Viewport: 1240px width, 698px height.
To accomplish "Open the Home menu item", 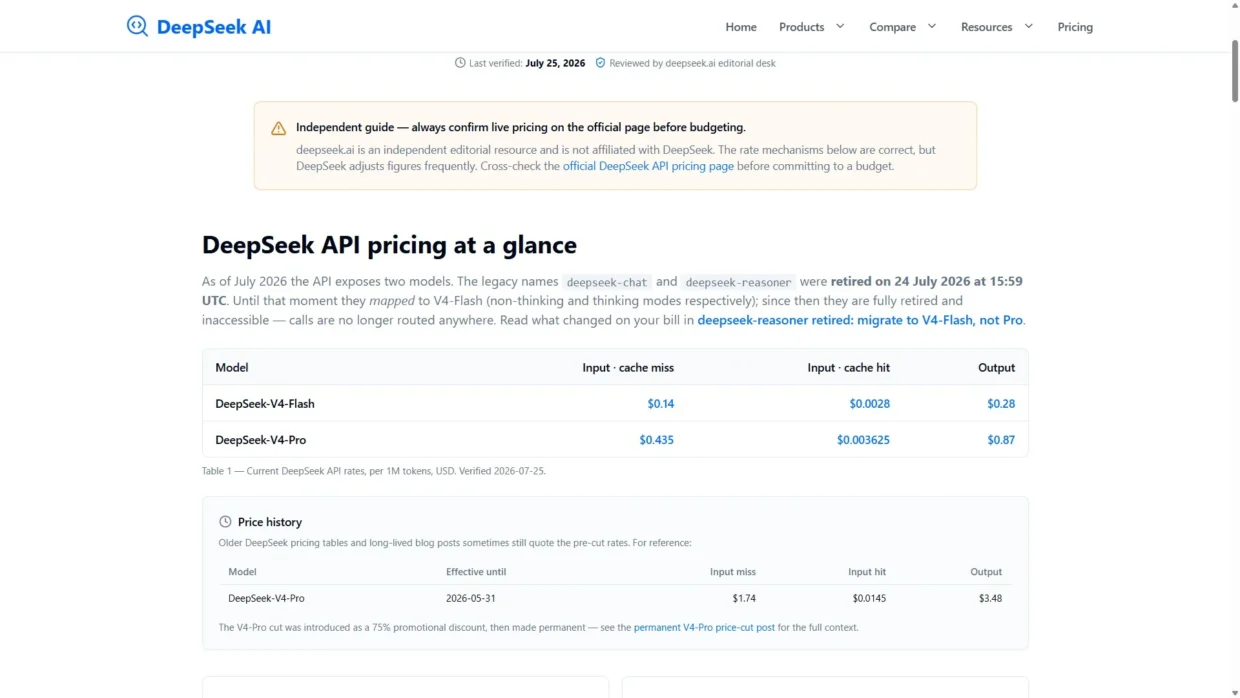I will coord(741,27).
